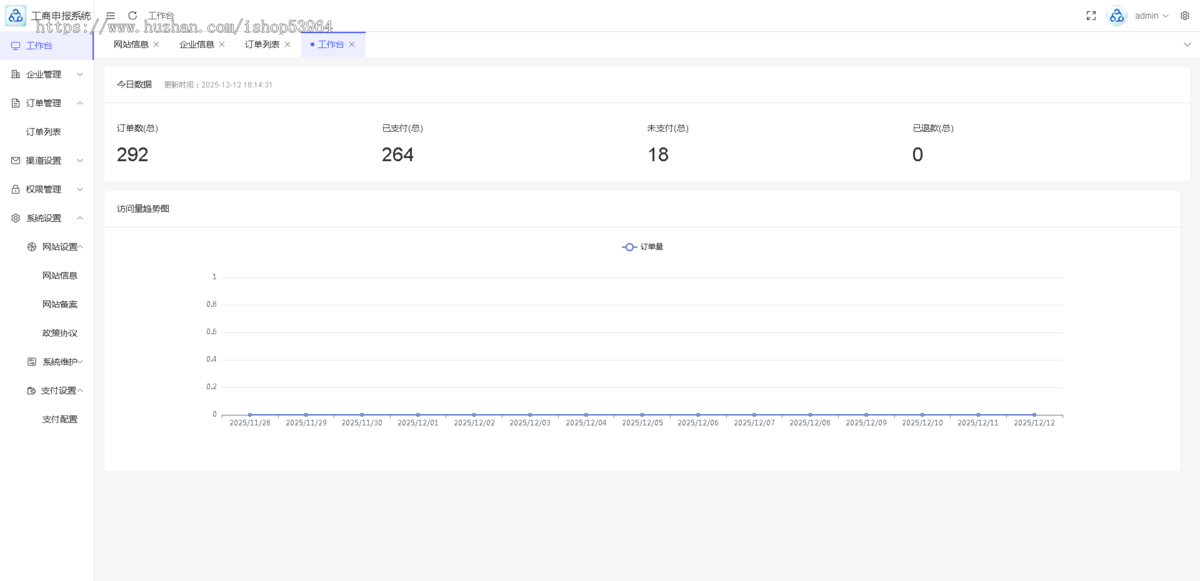Collapse the sidebar with the hamburger icon
Viewport: 1200px width, 581px height.
pos(111,16)
